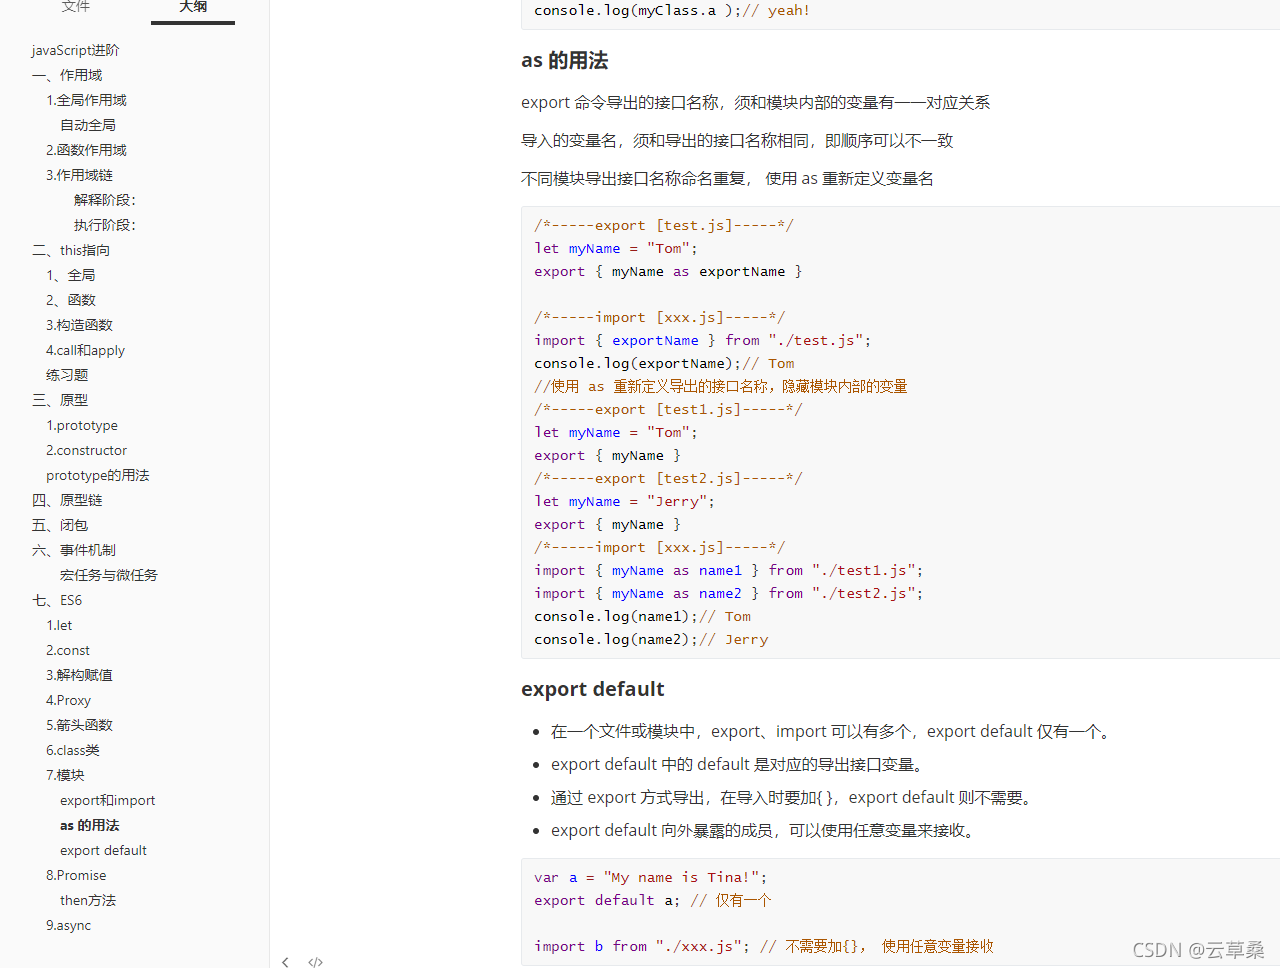Select the 自动全局 outline entry
The image size is (1280, 968).
(x=88, y=125)
